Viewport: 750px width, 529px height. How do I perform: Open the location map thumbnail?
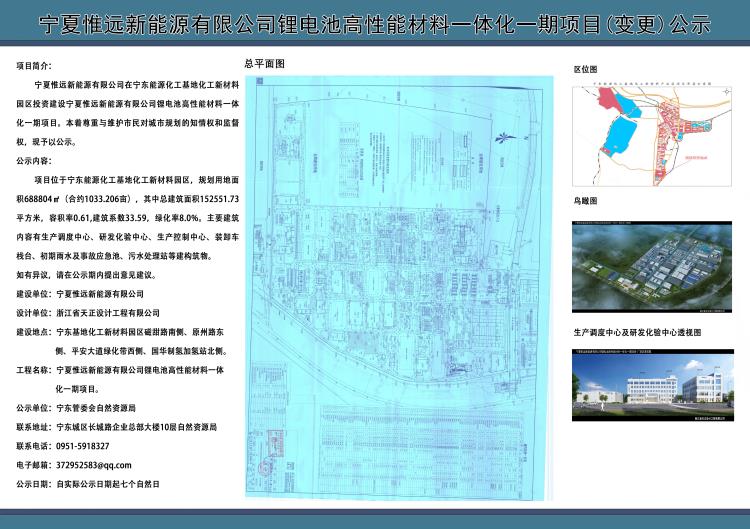652,136
